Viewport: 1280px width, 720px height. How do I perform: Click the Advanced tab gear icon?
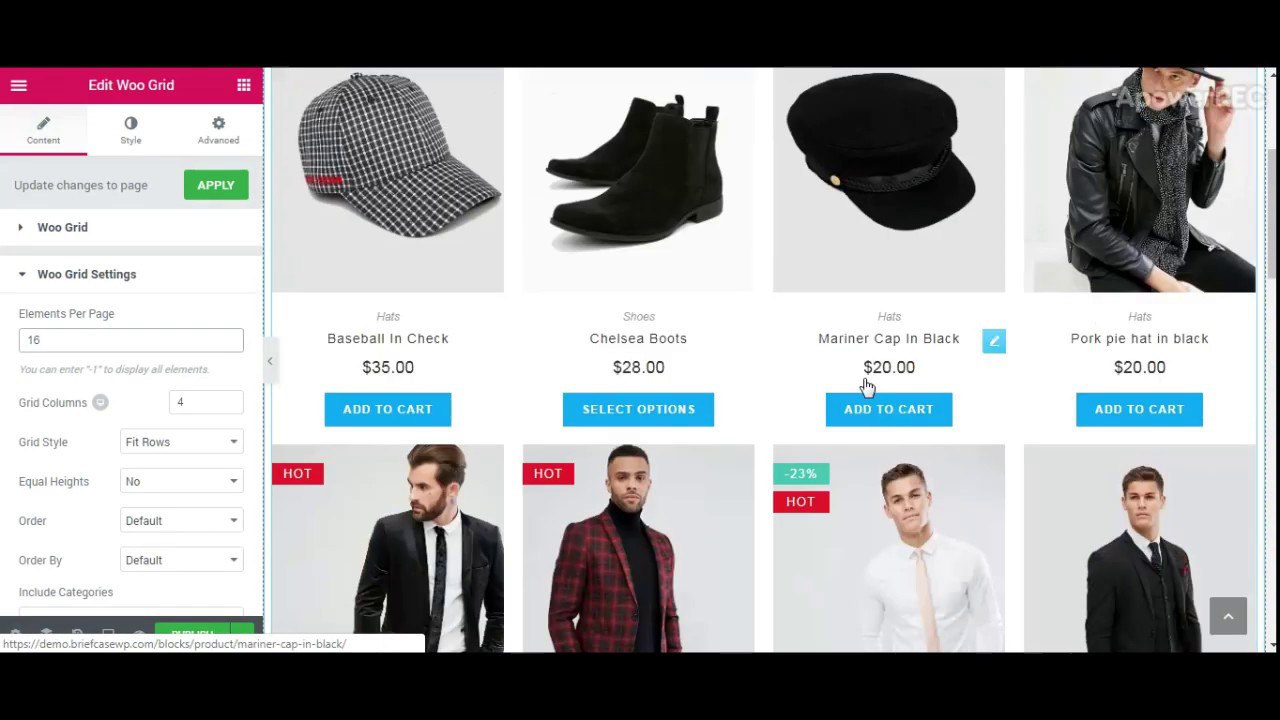[218, 123]
